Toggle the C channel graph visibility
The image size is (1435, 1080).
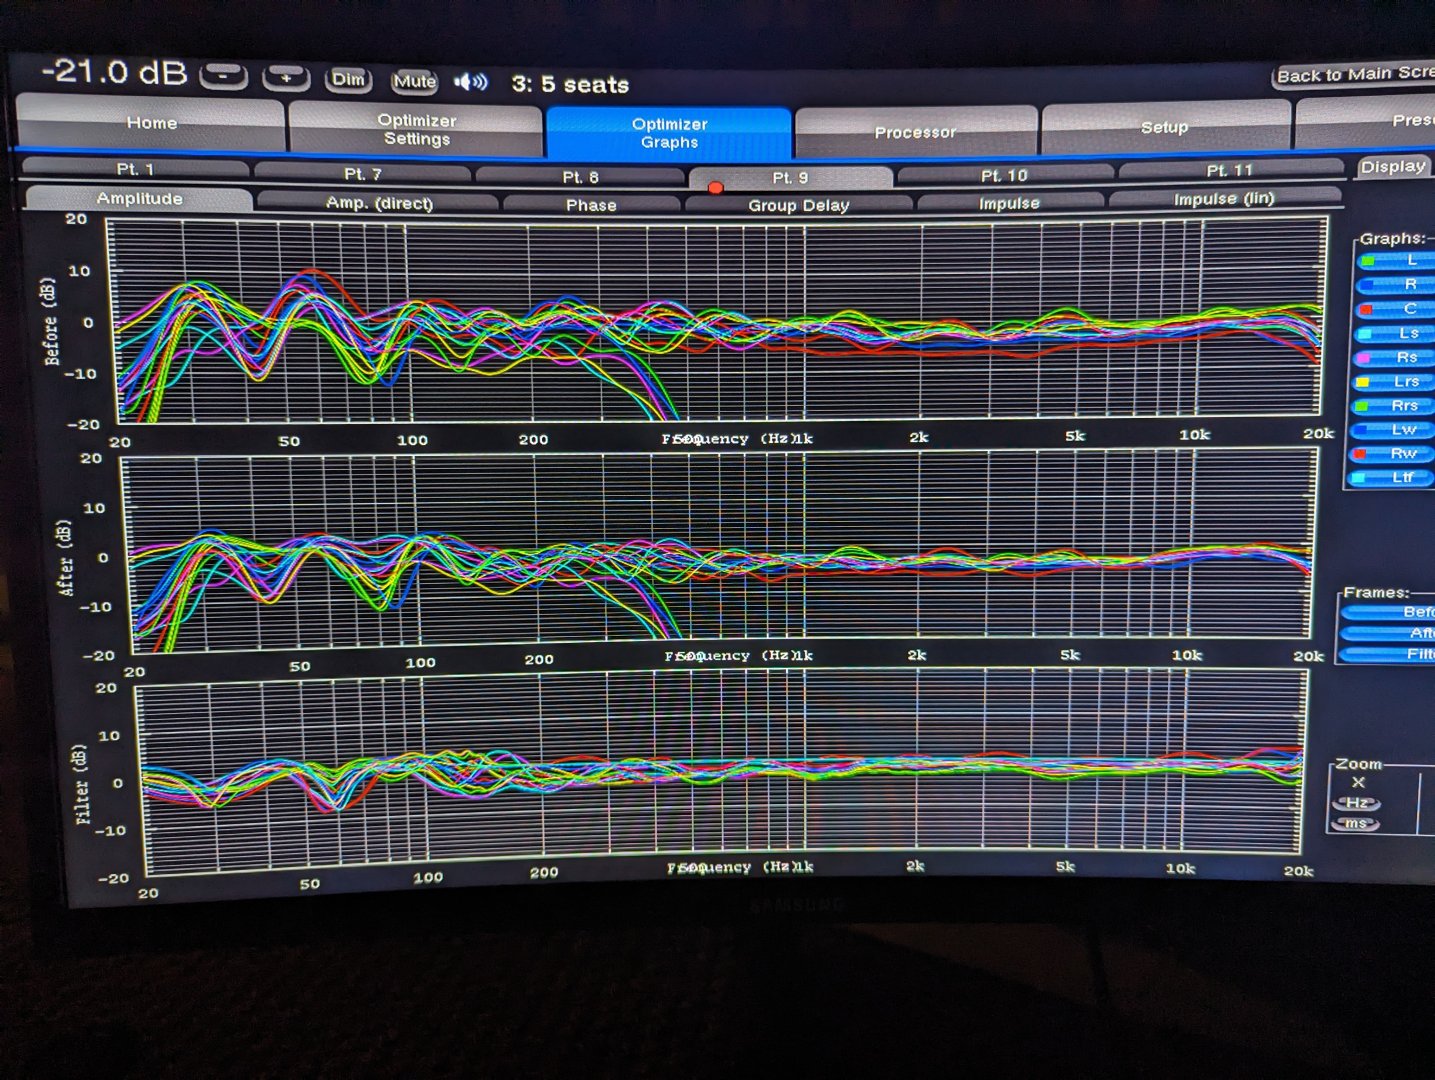1396,309
